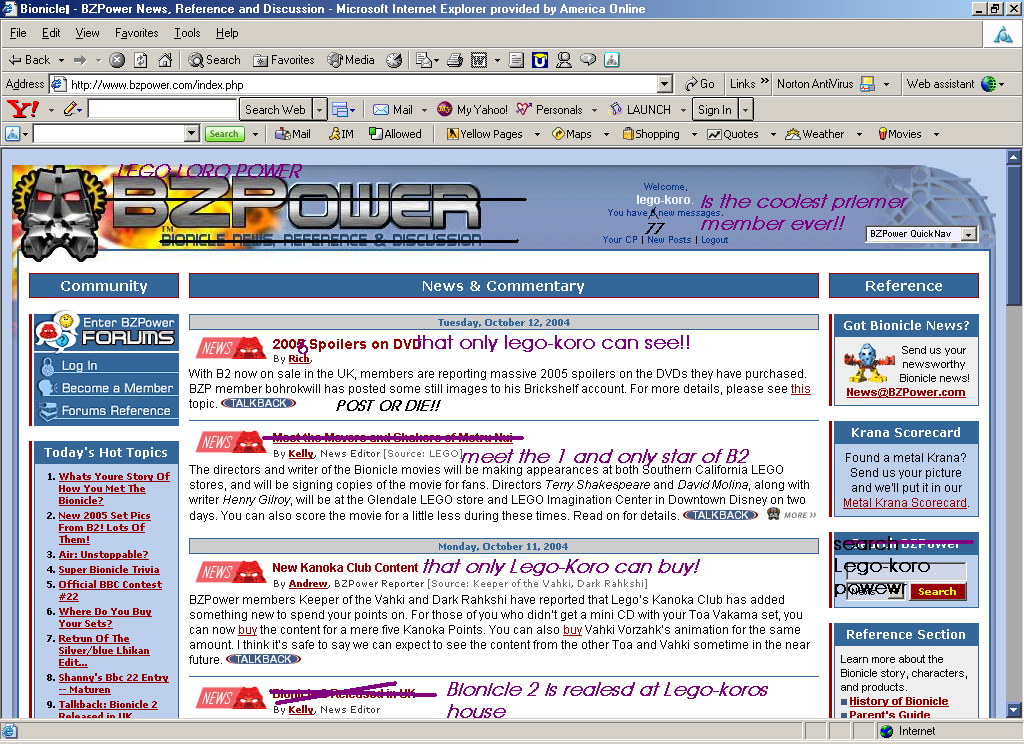
Task: Open Personals in the Yahoo toolbar
Action: (x=549, y=110)
